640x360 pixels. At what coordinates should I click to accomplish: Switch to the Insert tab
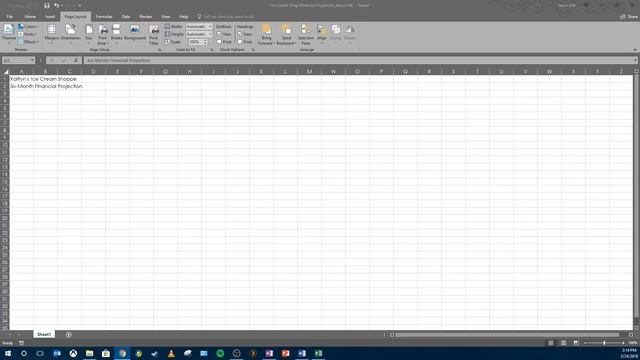click(x=50, y=17)
